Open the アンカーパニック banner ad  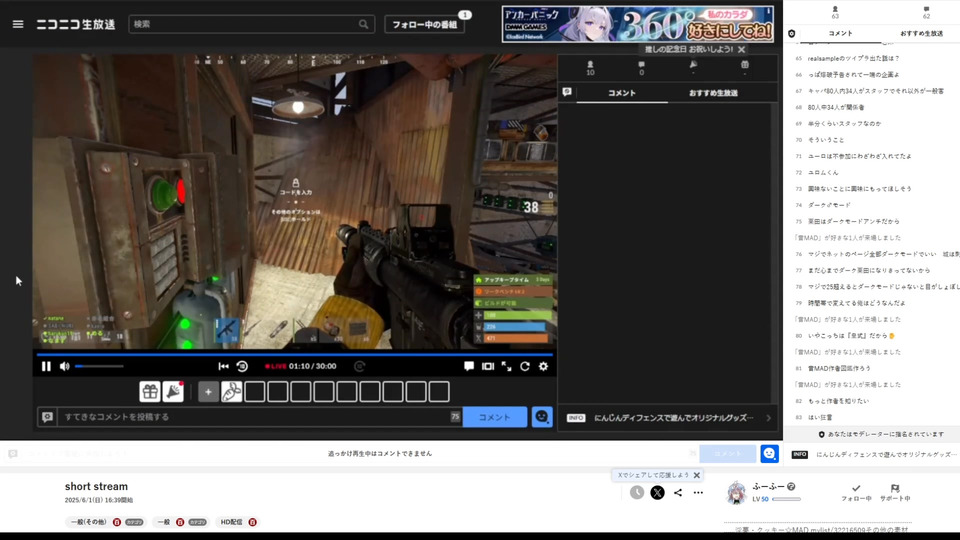coord(637,24)
